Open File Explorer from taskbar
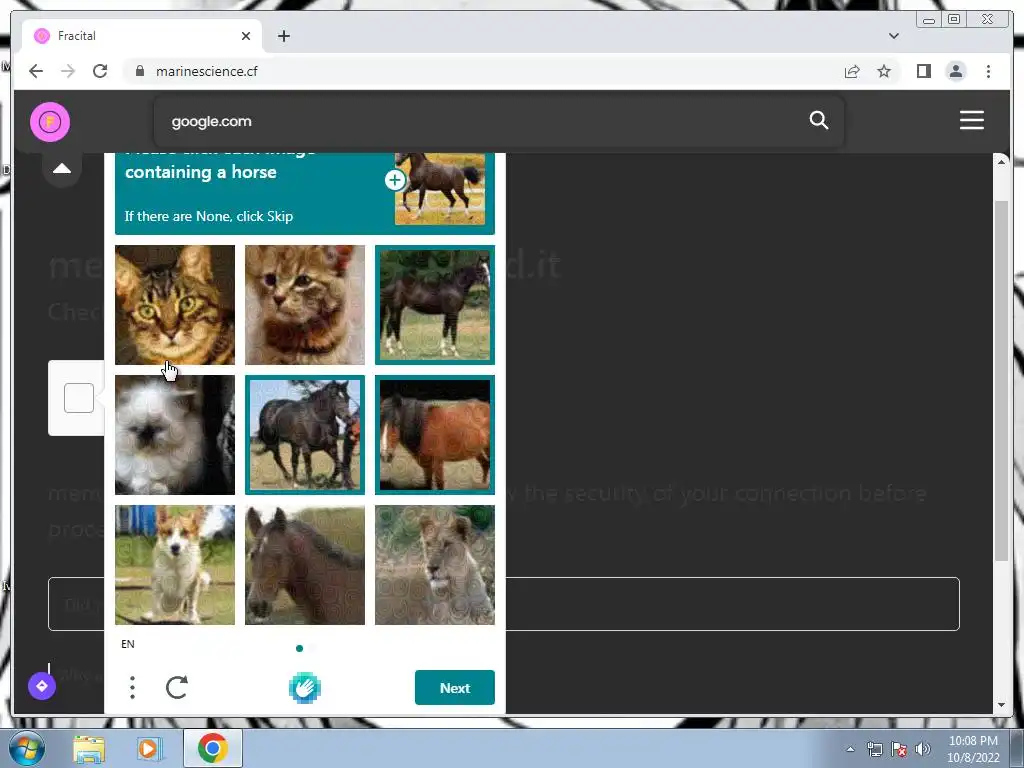 (89, 749)
